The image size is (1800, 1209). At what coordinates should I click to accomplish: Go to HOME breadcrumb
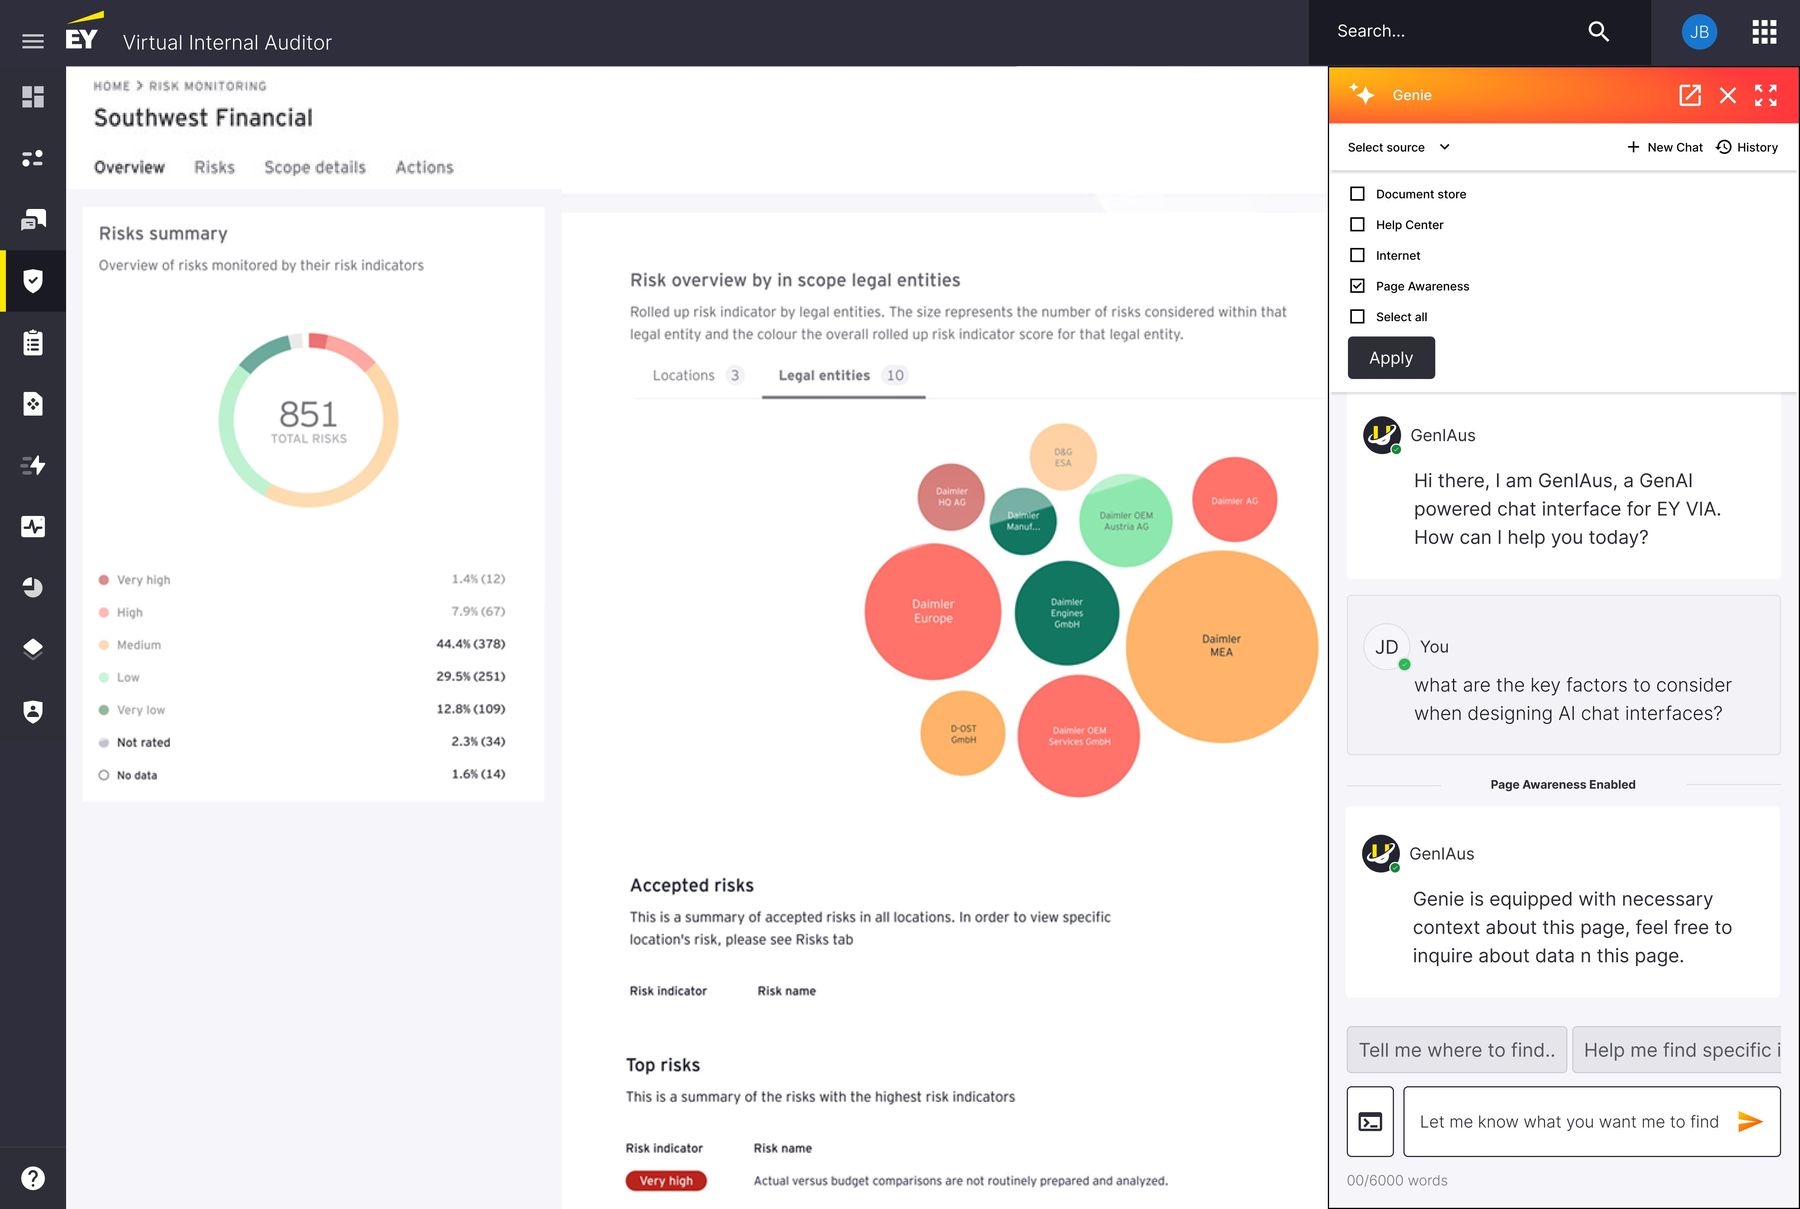111,86
